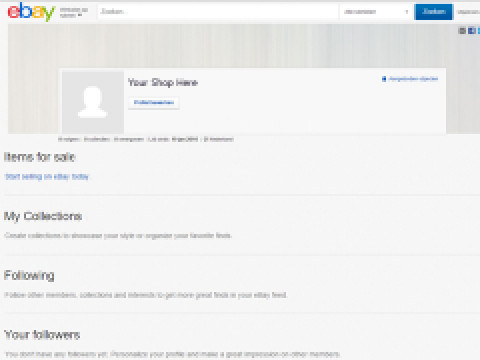Click the member since info in stats line

(x=173, y=139)
